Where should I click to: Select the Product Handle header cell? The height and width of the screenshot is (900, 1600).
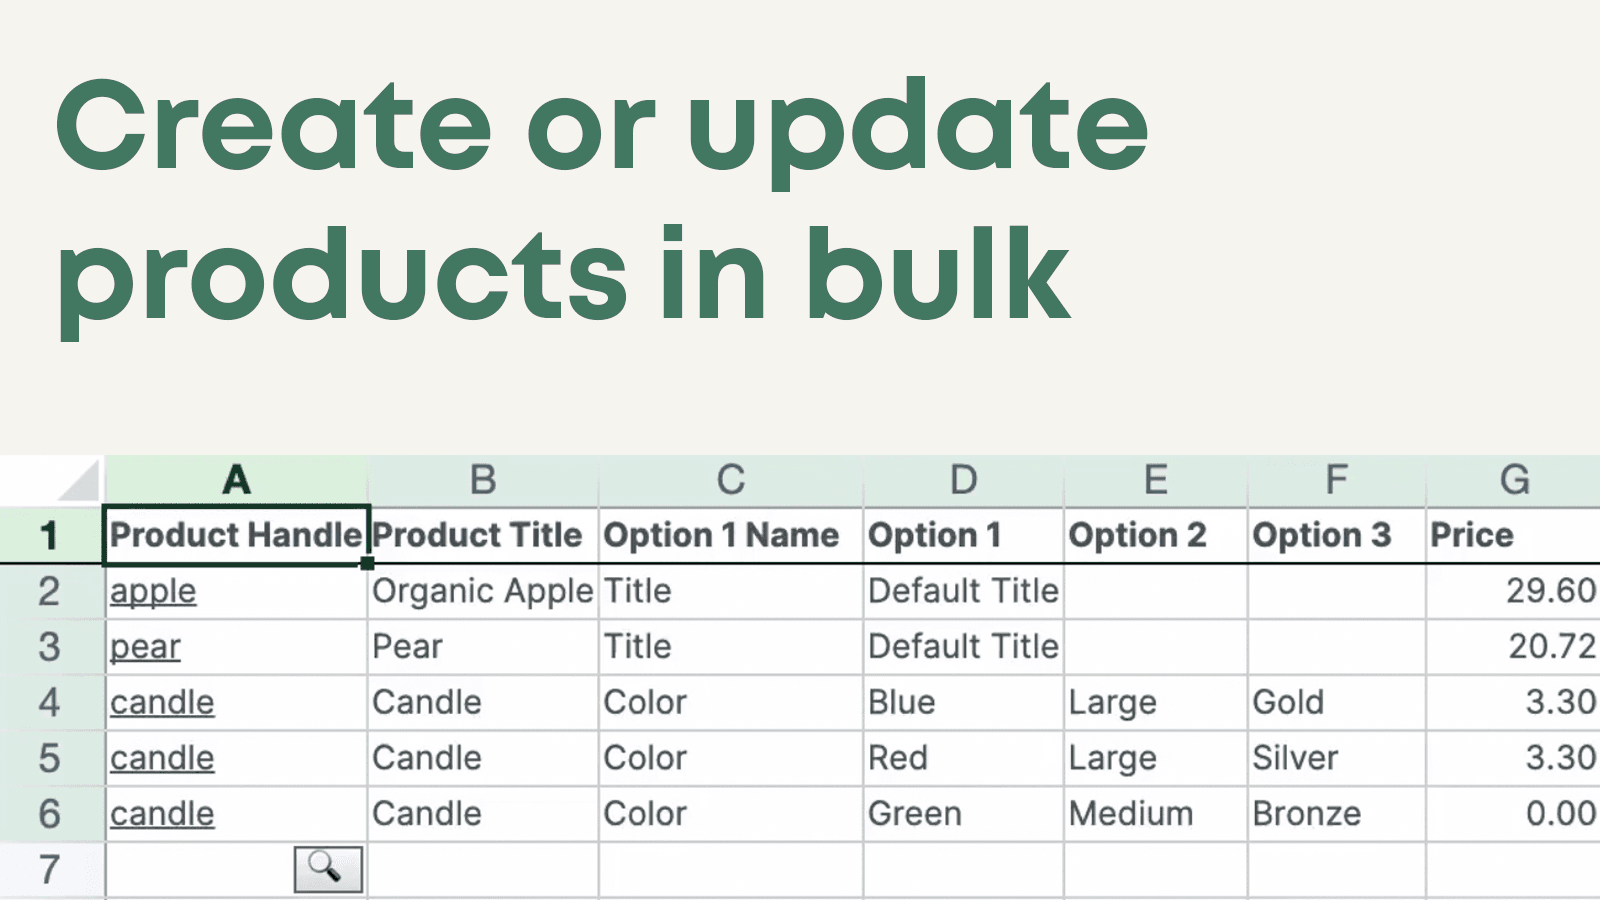(x=236, y=535)
